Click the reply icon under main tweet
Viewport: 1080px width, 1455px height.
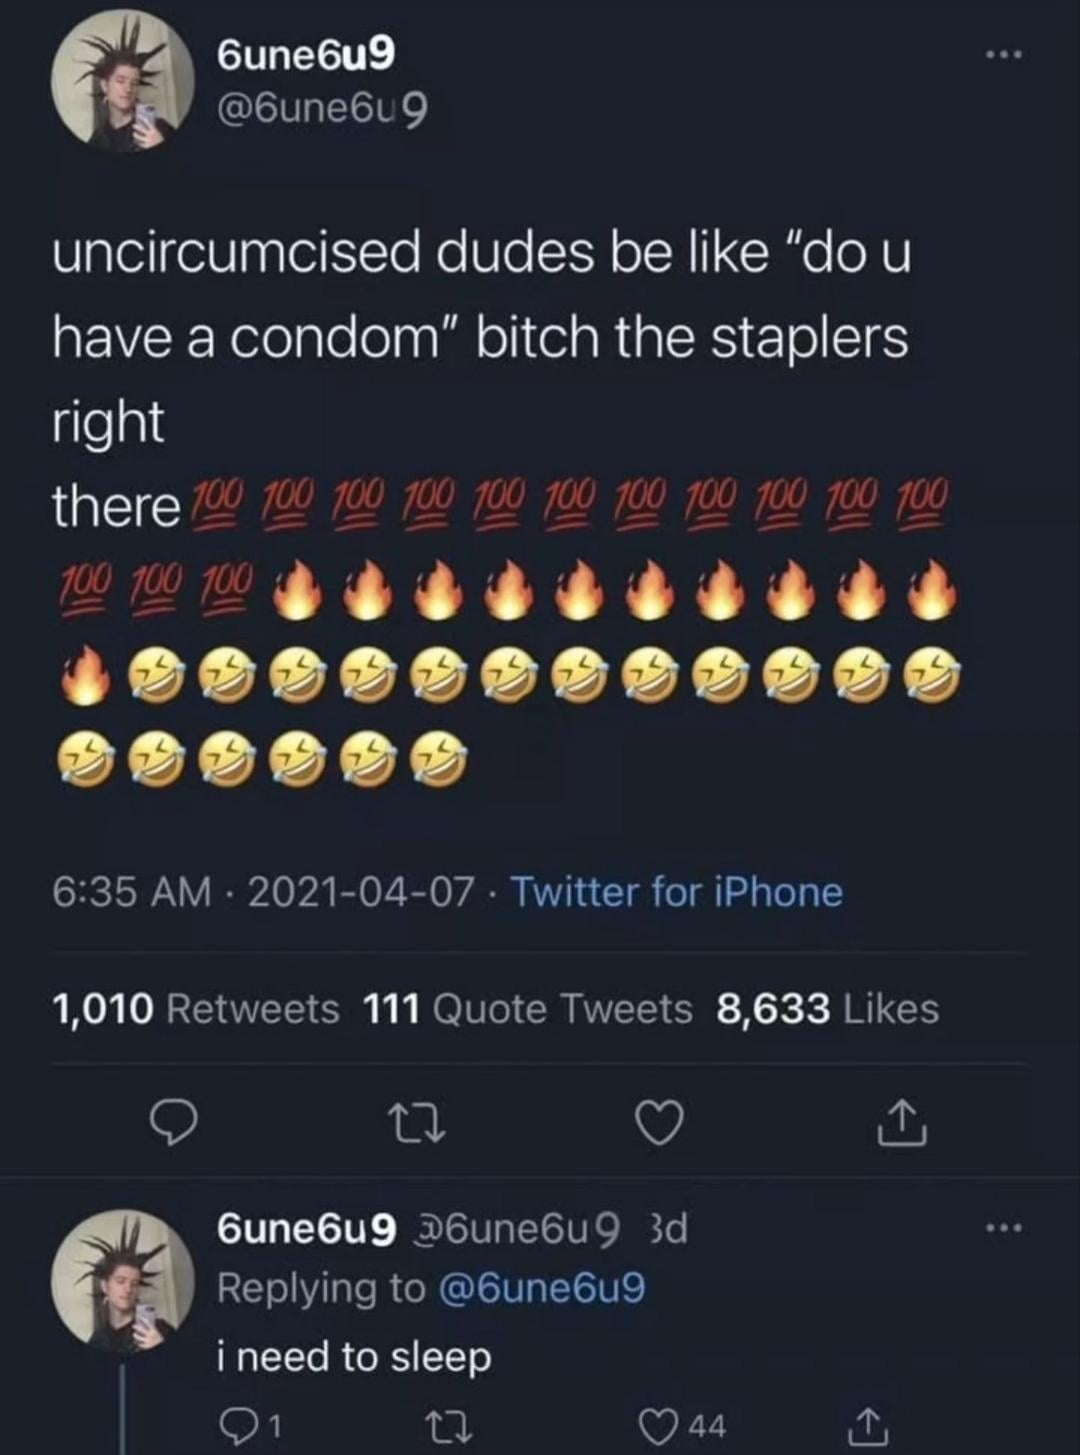point(174,1124)
